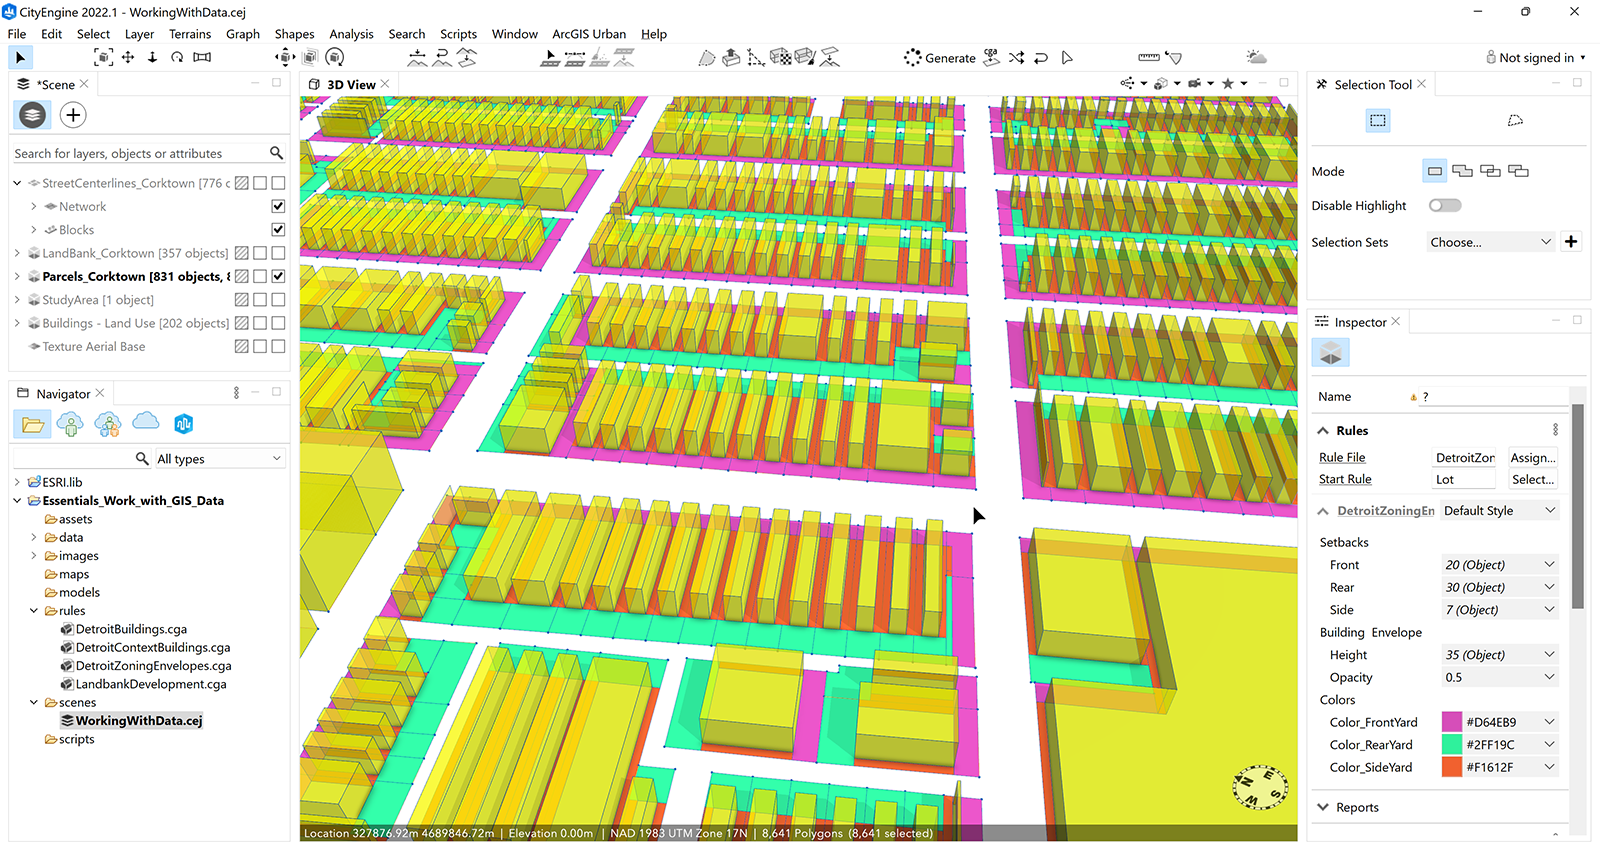The height and width of the screenshot is (850, 1600).
Task: Toggle visibility checkbox of Blocks layer
Action: click(278, 229)
